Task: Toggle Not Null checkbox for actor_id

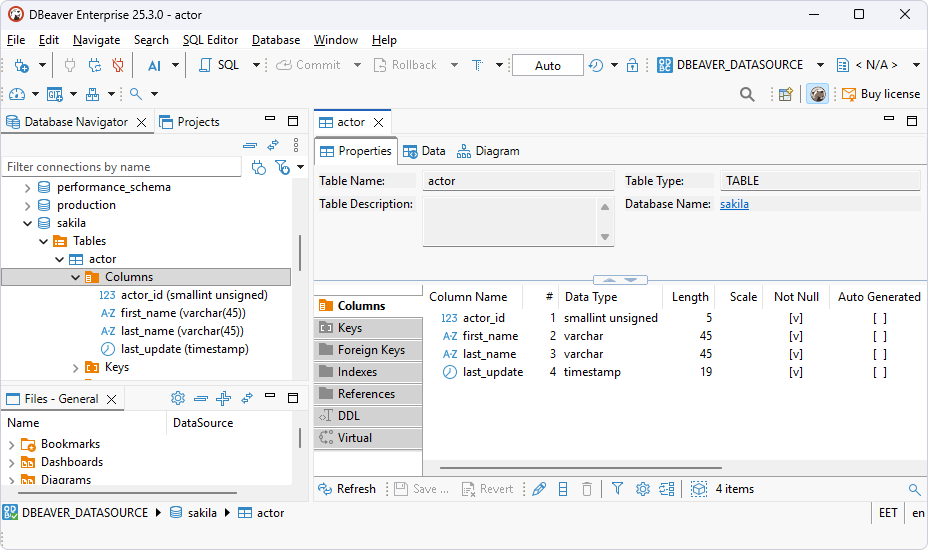Action: [795, 319]
